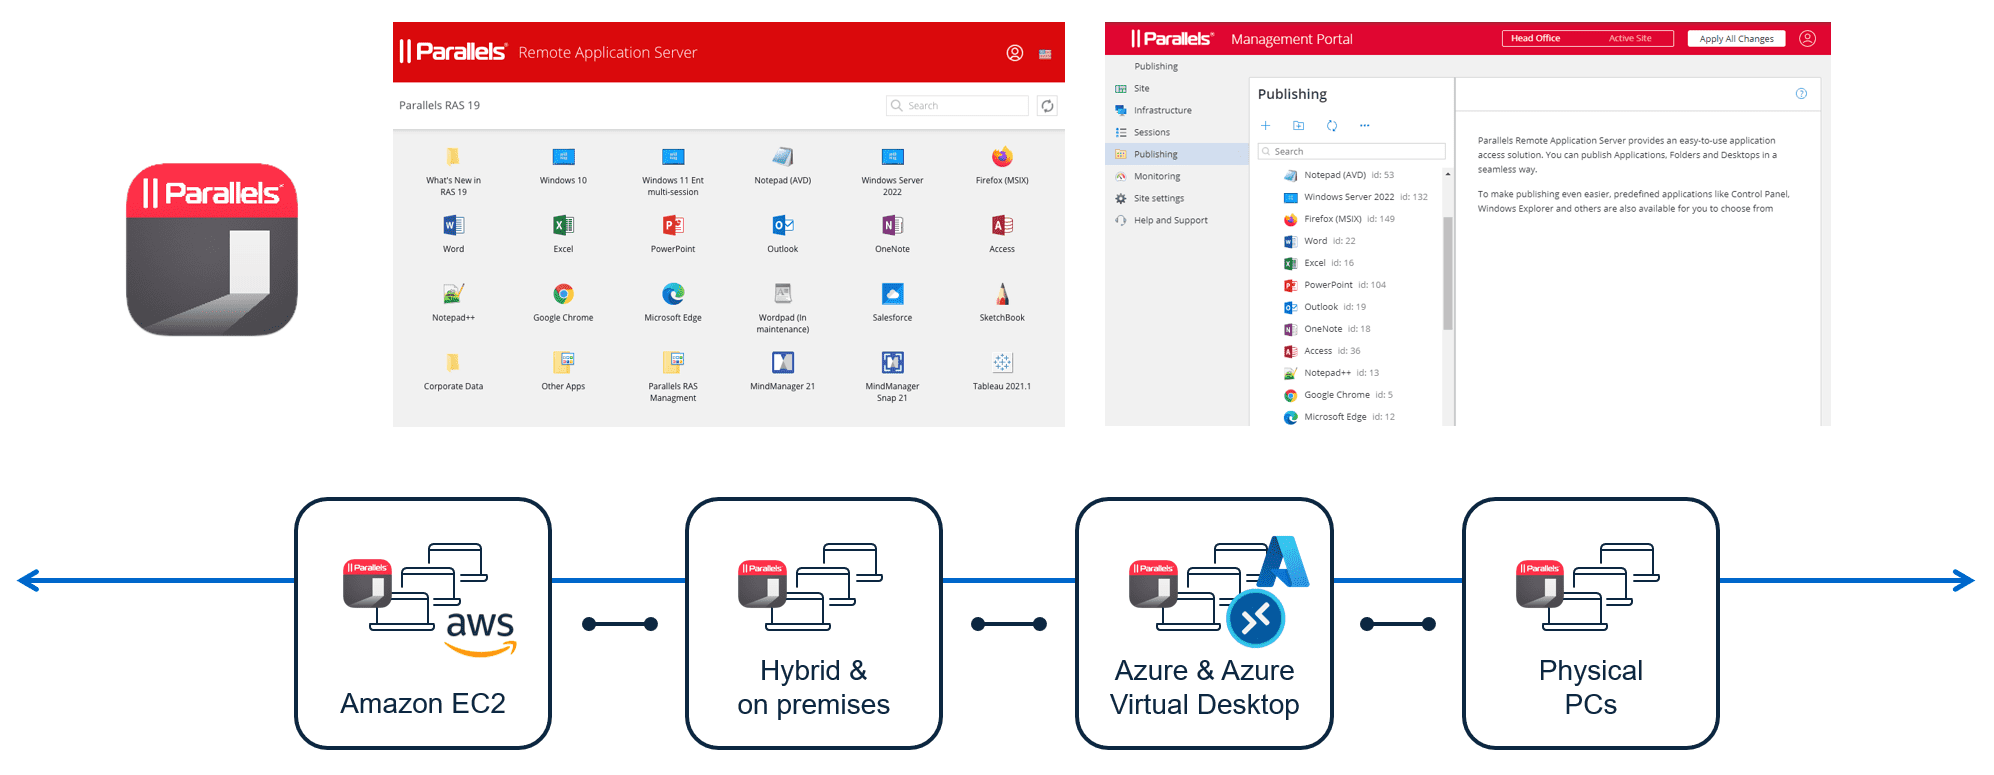Screen dimensions: 1994x775
Task: Open the Windows 11 Ent multi-session desktop
Action: [673, 158]
